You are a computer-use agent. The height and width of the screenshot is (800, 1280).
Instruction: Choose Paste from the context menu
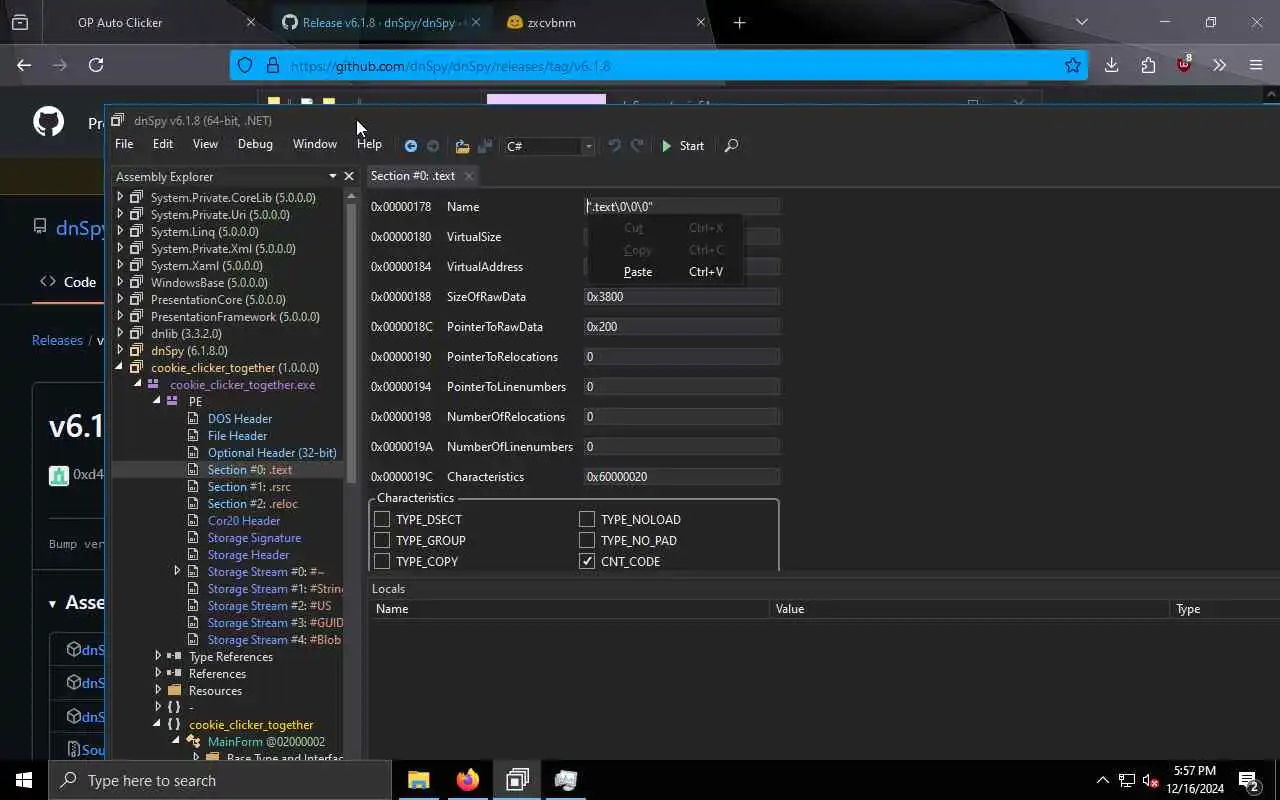pyautogui.click(x=665, y=272)
